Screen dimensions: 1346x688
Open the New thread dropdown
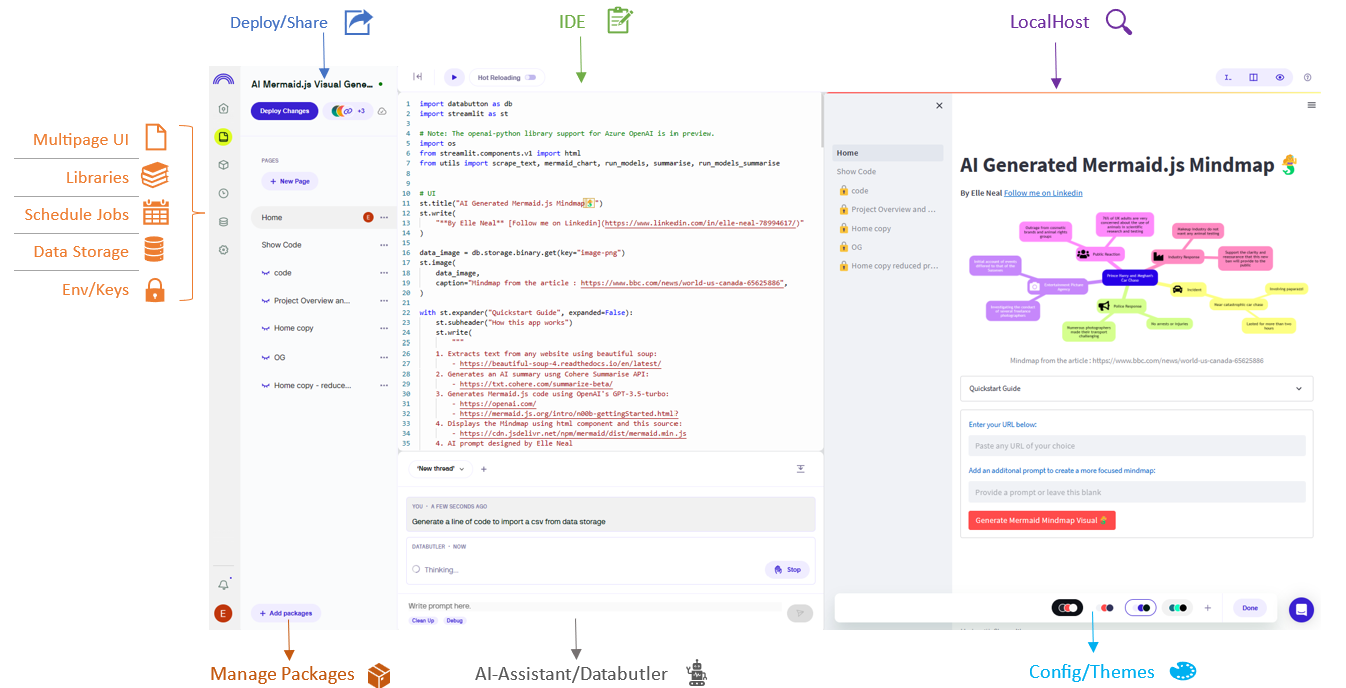pyautogui.click(x=437, y=468)
